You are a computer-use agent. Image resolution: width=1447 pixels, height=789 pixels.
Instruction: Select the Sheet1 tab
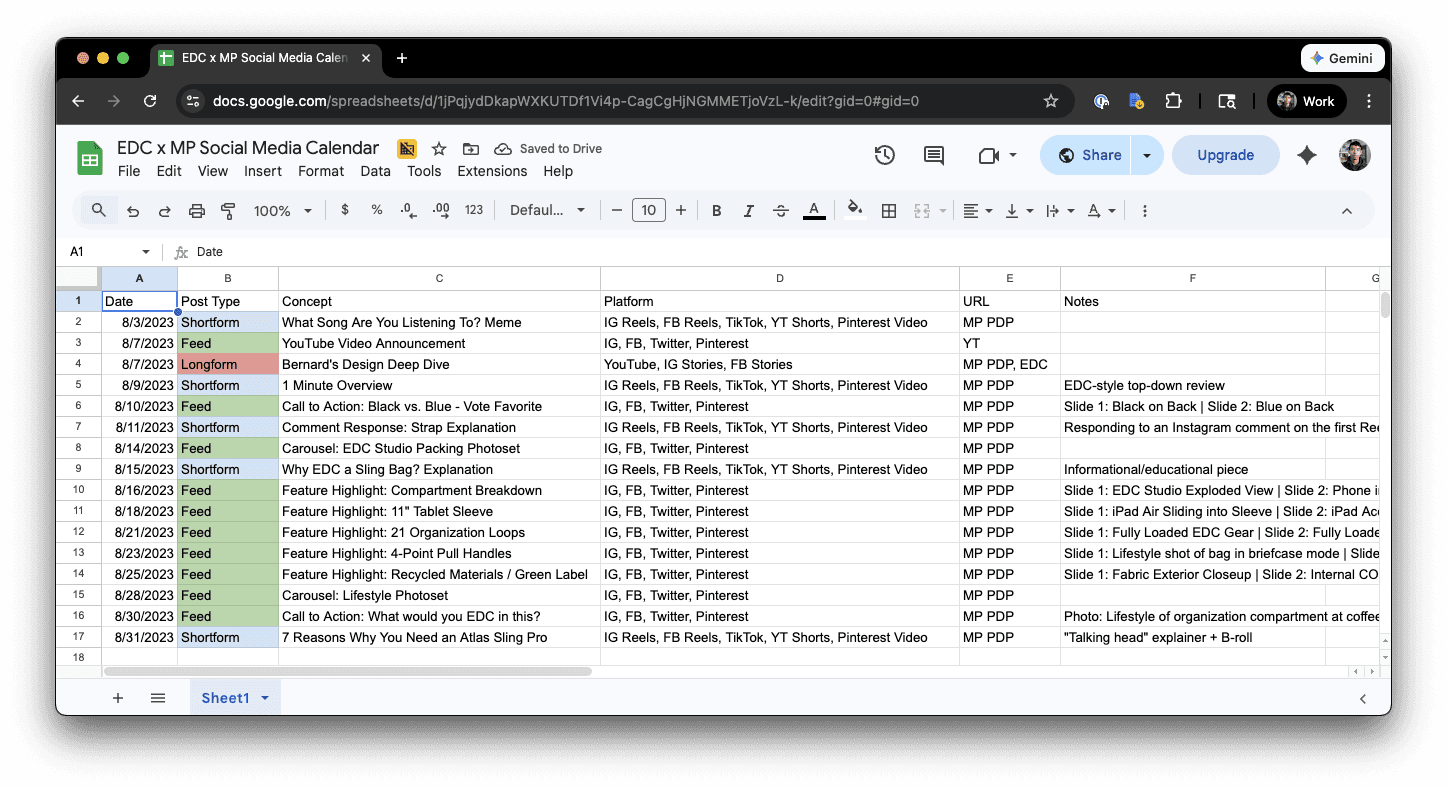click(x=225, y=698)
